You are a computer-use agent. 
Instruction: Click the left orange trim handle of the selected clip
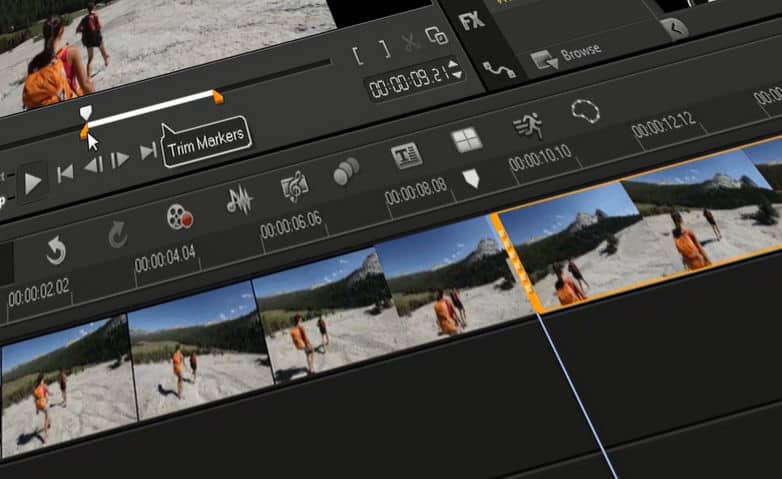click(517, 262)
